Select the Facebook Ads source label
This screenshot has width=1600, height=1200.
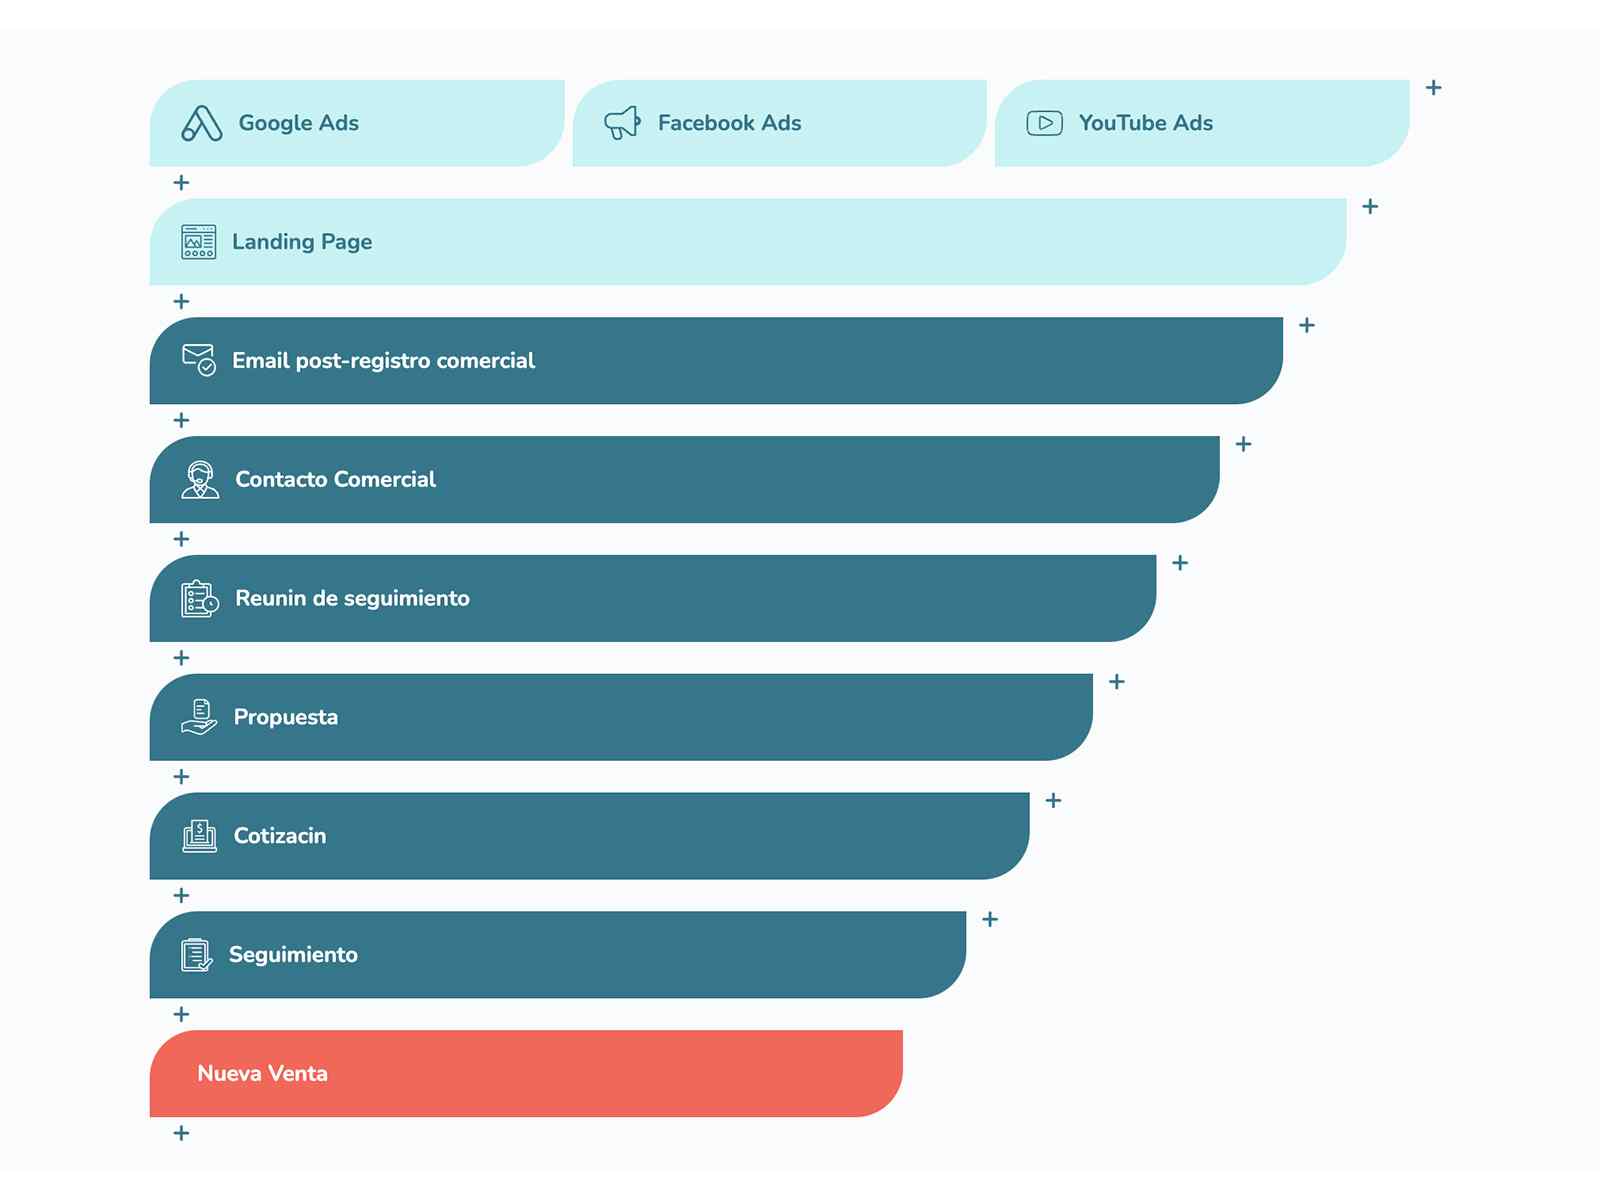[x=729, y=123]
